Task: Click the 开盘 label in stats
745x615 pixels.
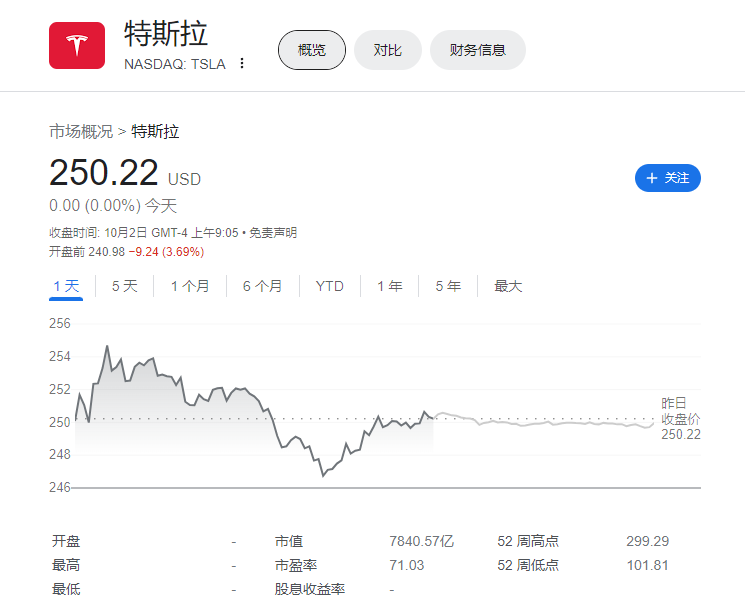Action: (x=66, y=541)
